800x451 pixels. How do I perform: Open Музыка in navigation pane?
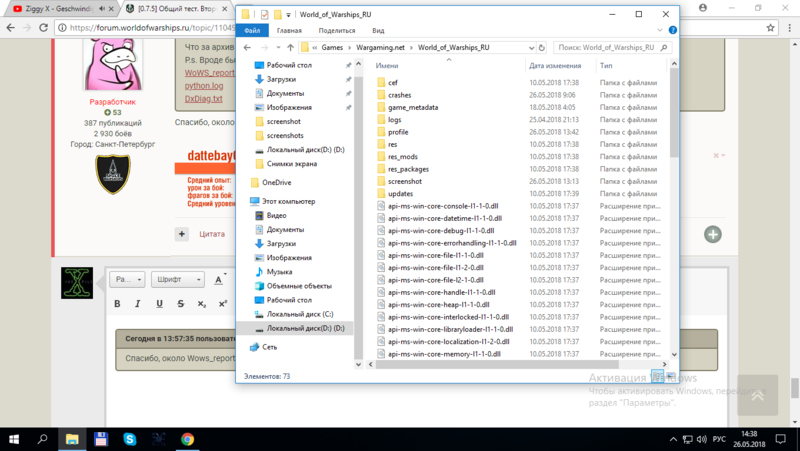tap(279, 272)
